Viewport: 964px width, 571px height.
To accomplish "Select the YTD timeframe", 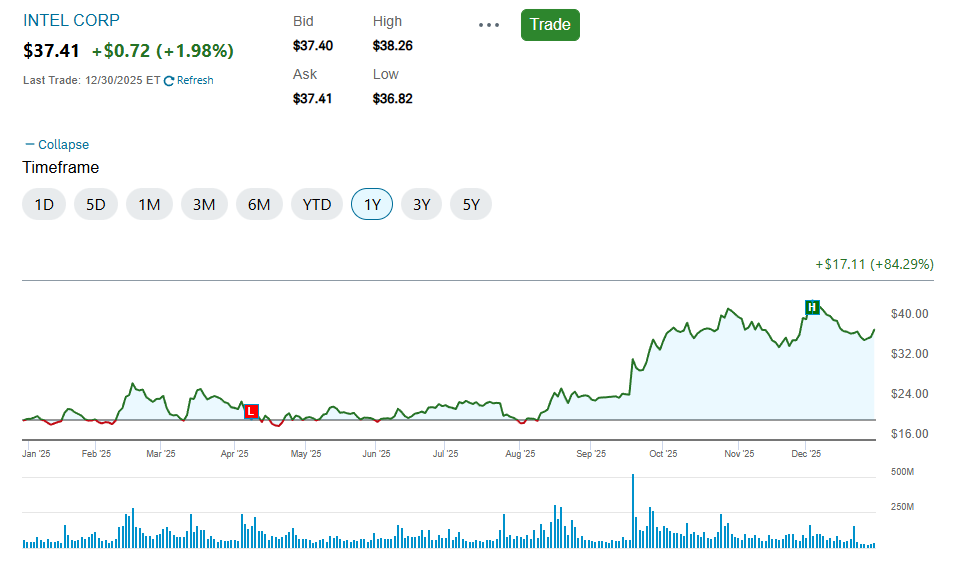I will coord(317,204).
